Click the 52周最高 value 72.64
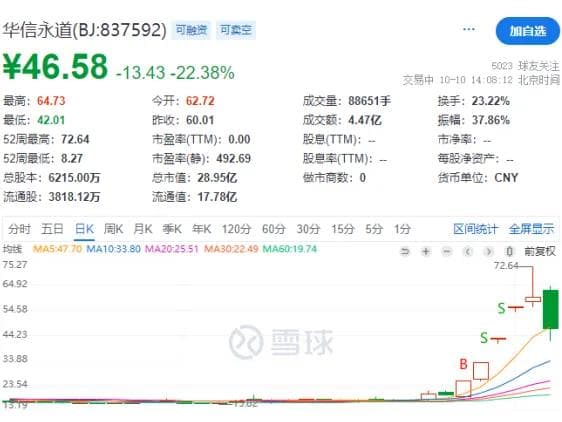Image resolution: width=562 pixels, height=422 pixels. coord(75,139)
